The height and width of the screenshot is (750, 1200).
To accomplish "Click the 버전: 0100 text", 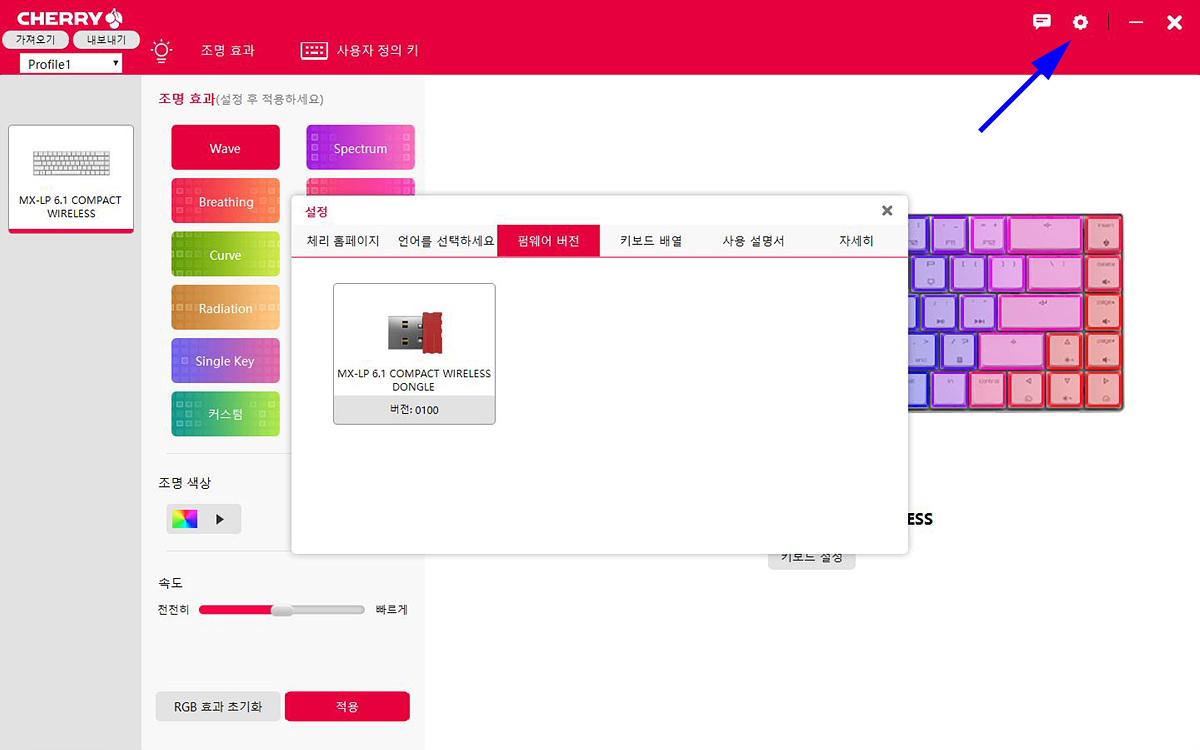I will point(414,410).
